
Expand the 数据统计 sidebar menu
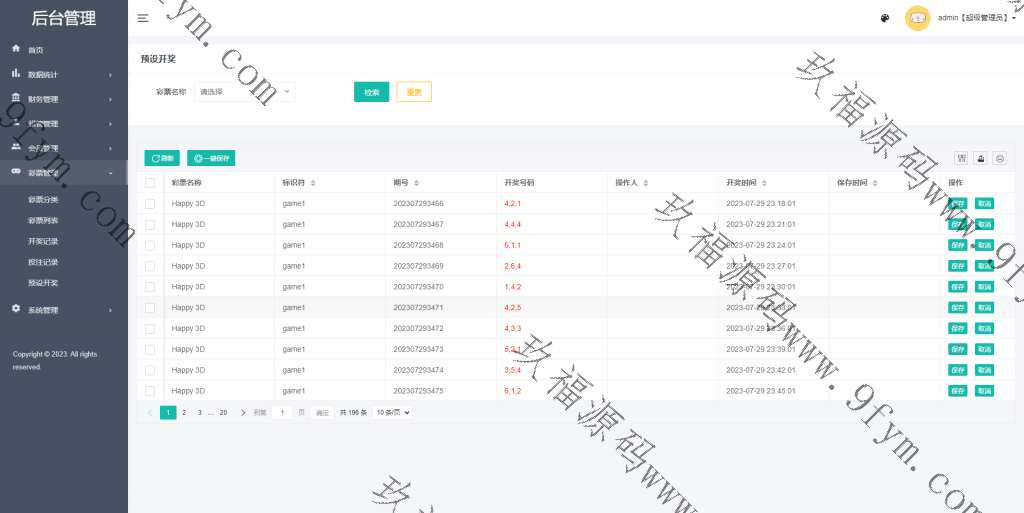(63, 74)
